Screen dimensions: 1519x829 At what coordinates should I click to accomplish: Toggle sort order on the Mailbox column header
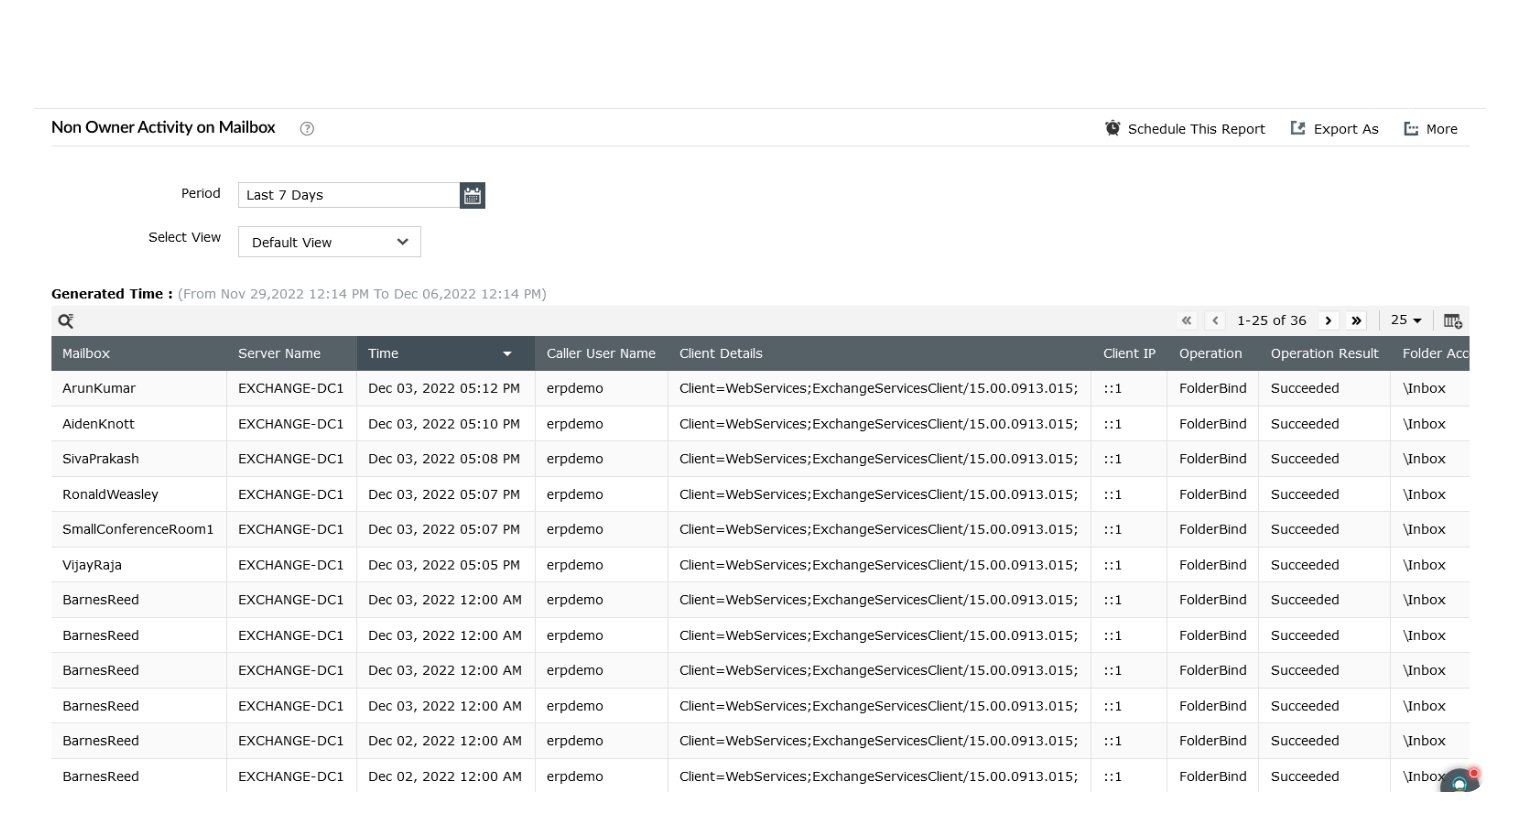88,353
